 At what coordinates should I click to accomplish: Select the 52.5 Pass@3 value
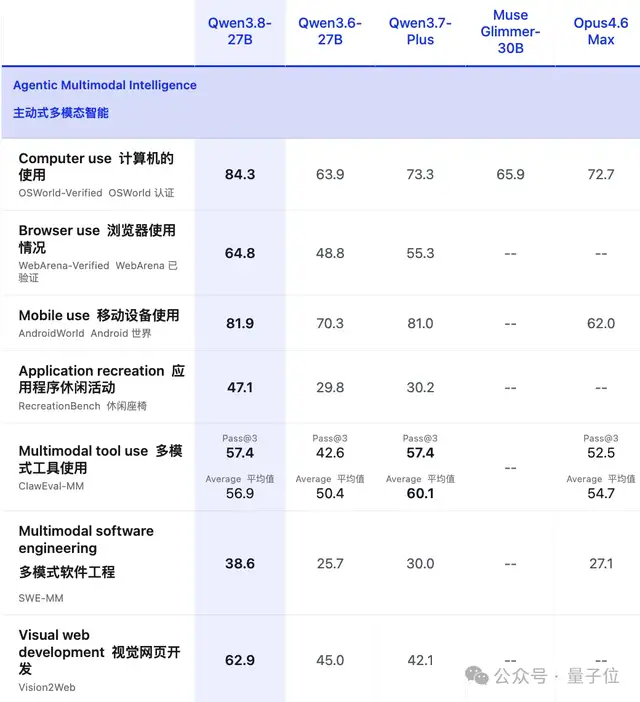click(601, 453)
